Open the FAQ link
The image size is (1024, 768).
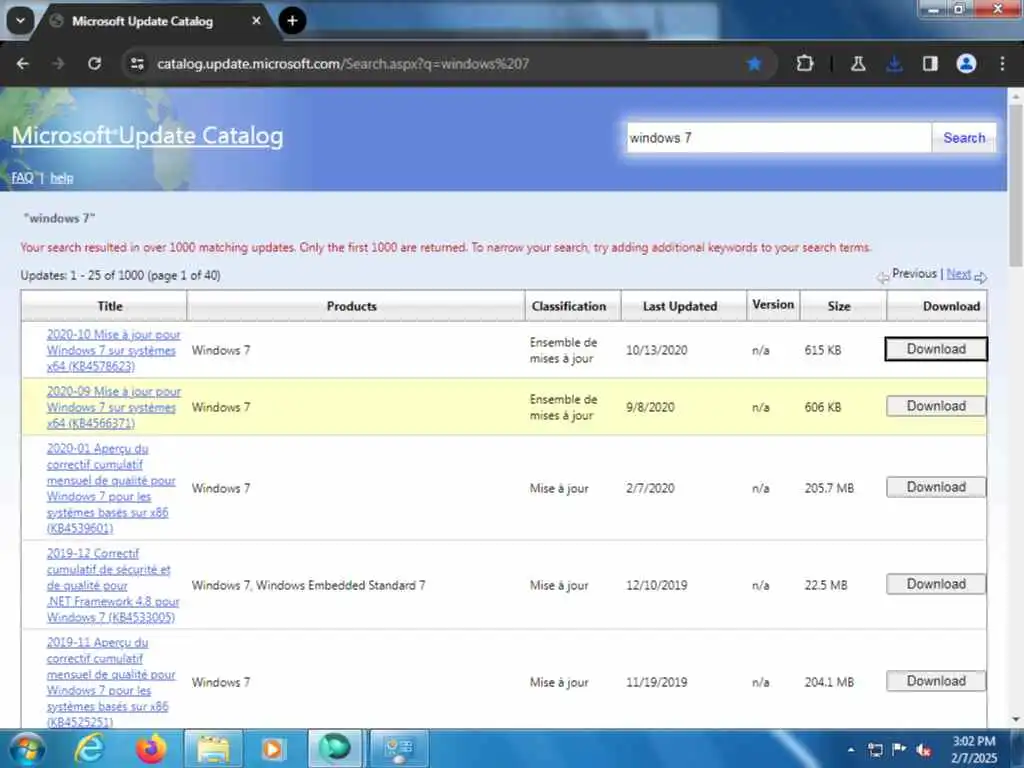click(x=22, y=178)
